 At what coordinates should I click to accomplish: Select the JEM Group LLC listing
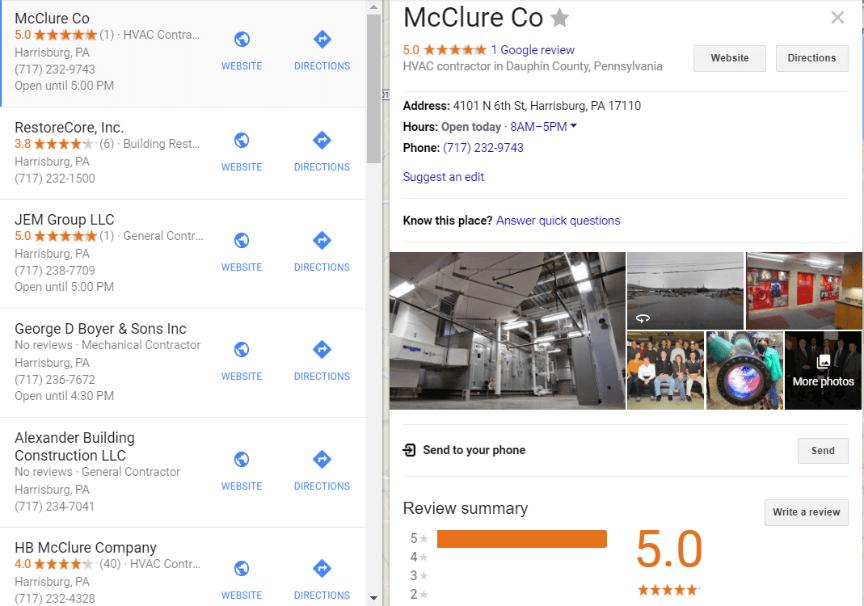coord(182,254)
